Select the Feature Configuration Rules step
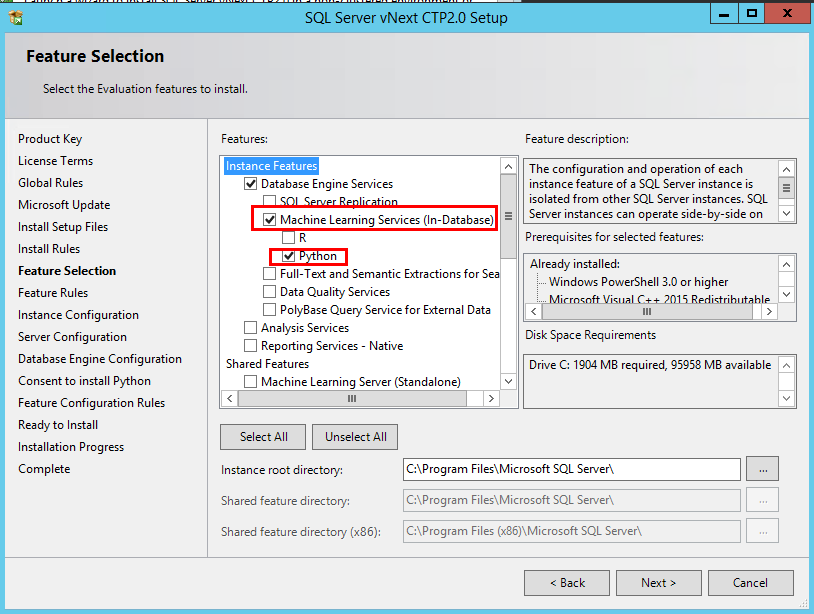Image resolution: width=814 pixels, height=614 pixels. click(91, 403)
